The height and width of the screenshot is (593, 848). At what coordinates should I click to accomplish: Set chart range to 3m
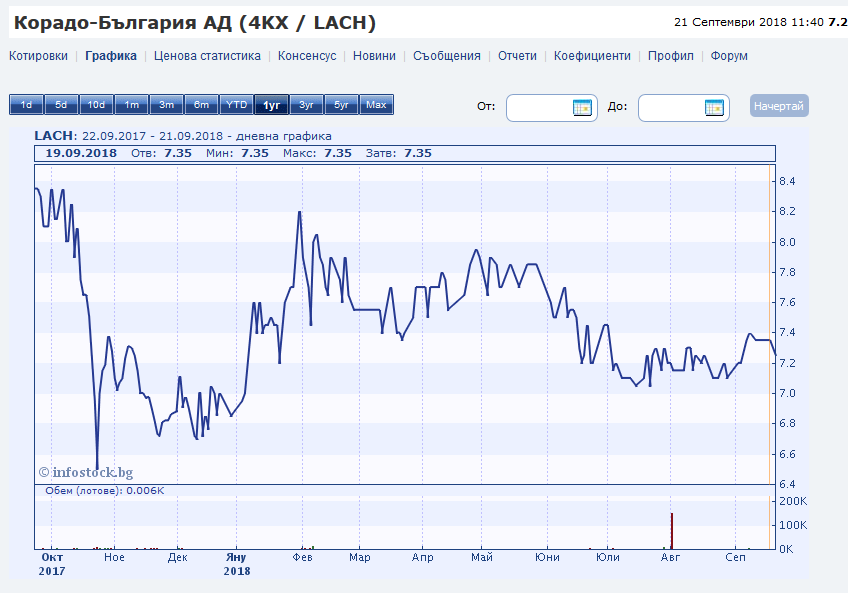tap(167, 104)
